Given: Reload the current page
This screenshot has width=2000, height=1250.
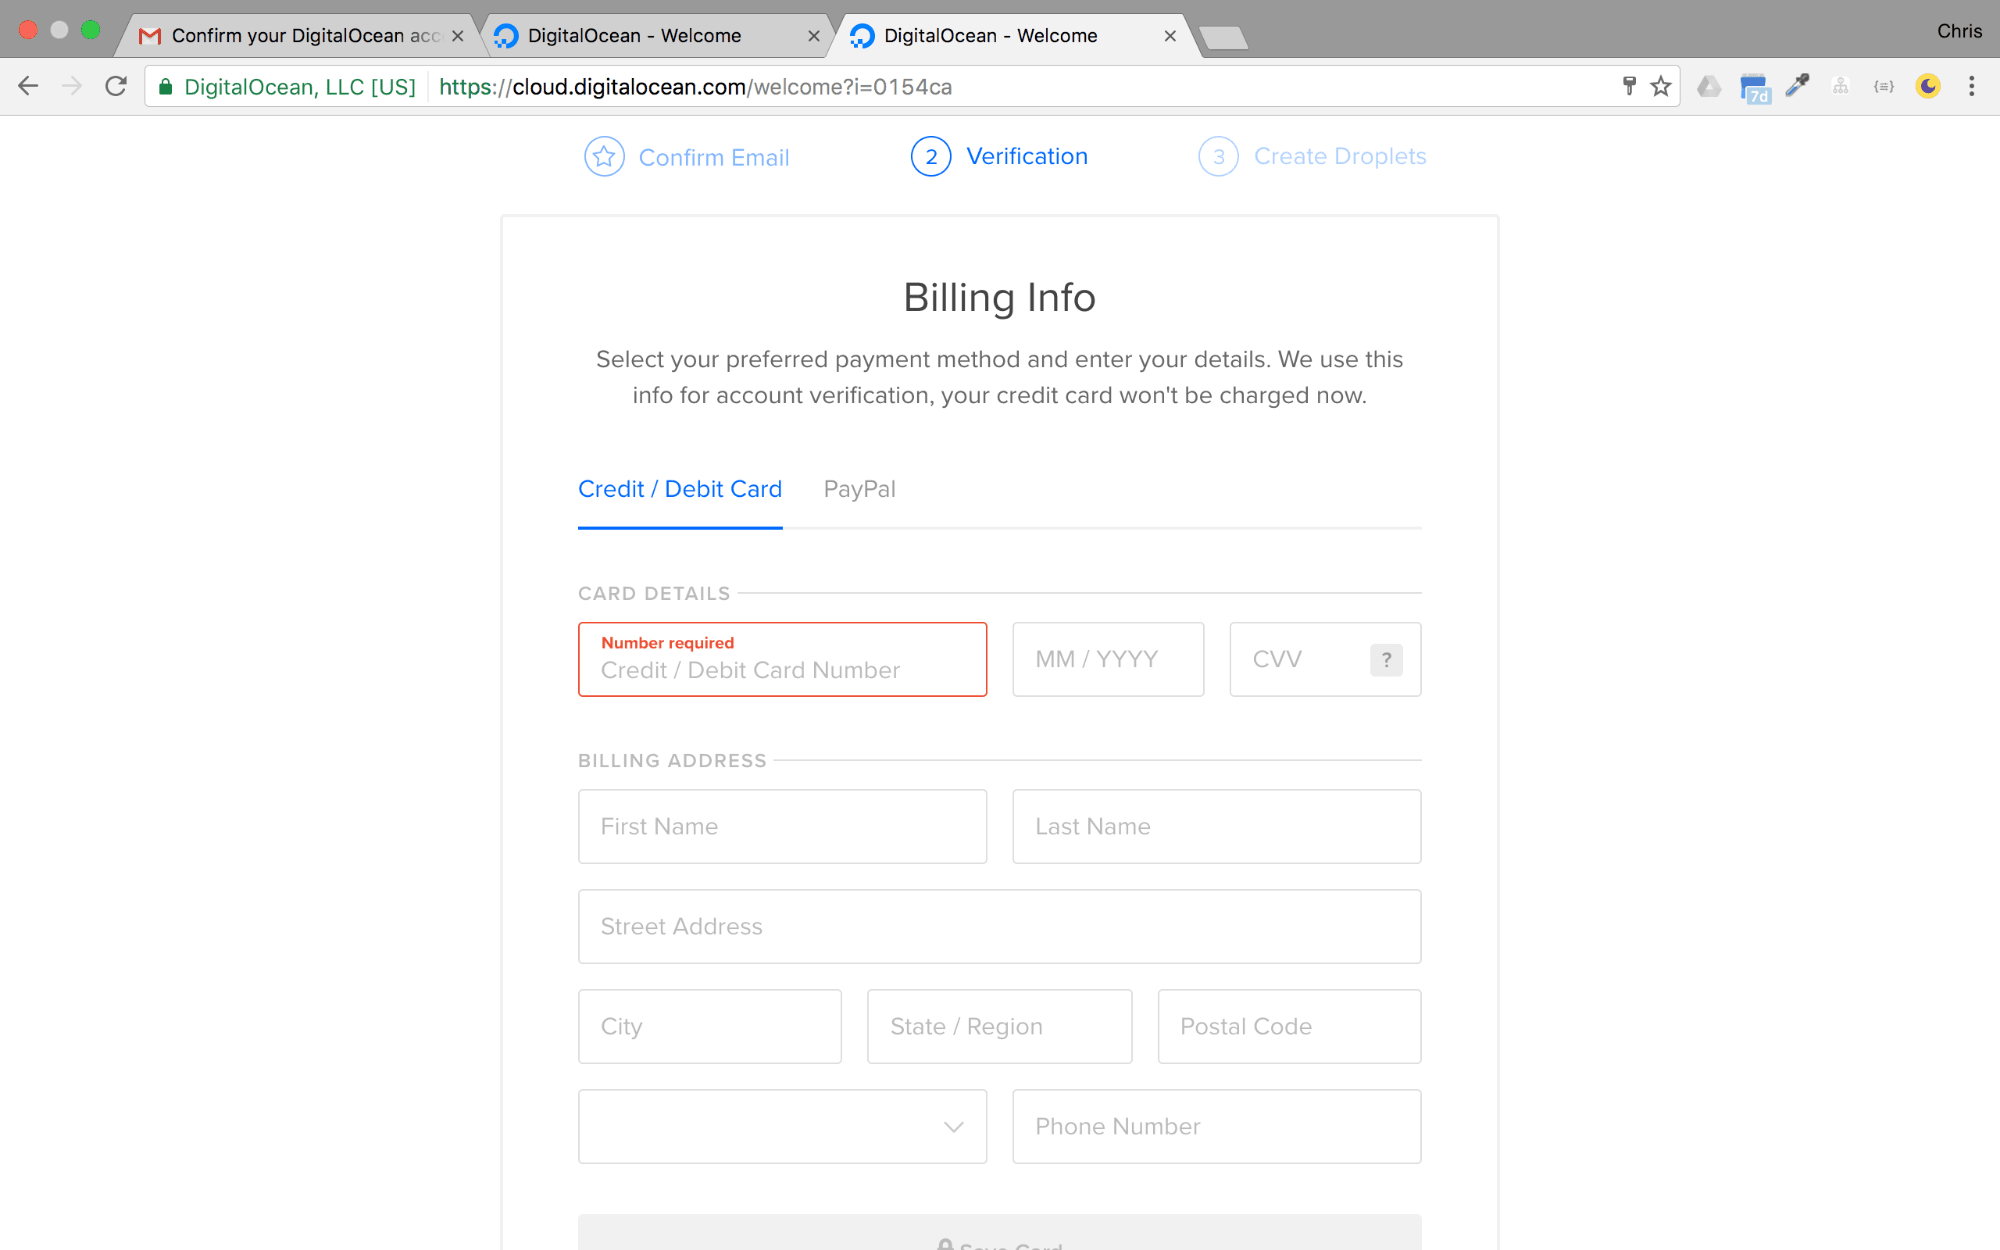Looking at the screenshot, I should [116, 87].
